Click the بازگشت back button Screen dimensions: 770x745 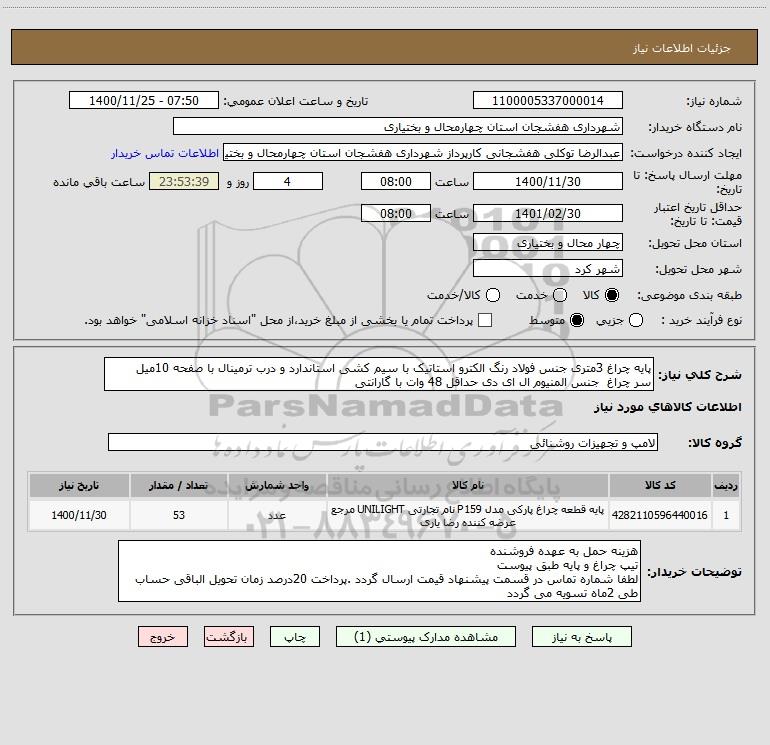(x=229, y=636)
